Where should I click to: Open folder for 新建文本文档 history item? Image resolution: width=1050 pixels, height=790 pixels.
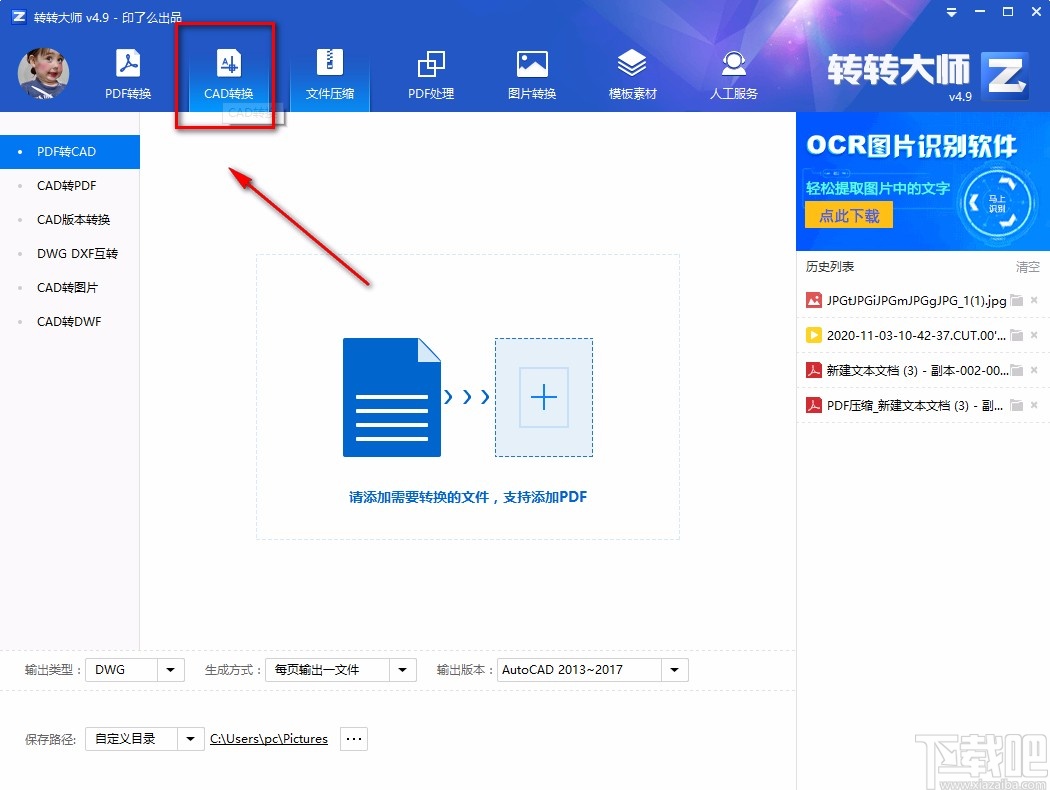click(1017, 370)
